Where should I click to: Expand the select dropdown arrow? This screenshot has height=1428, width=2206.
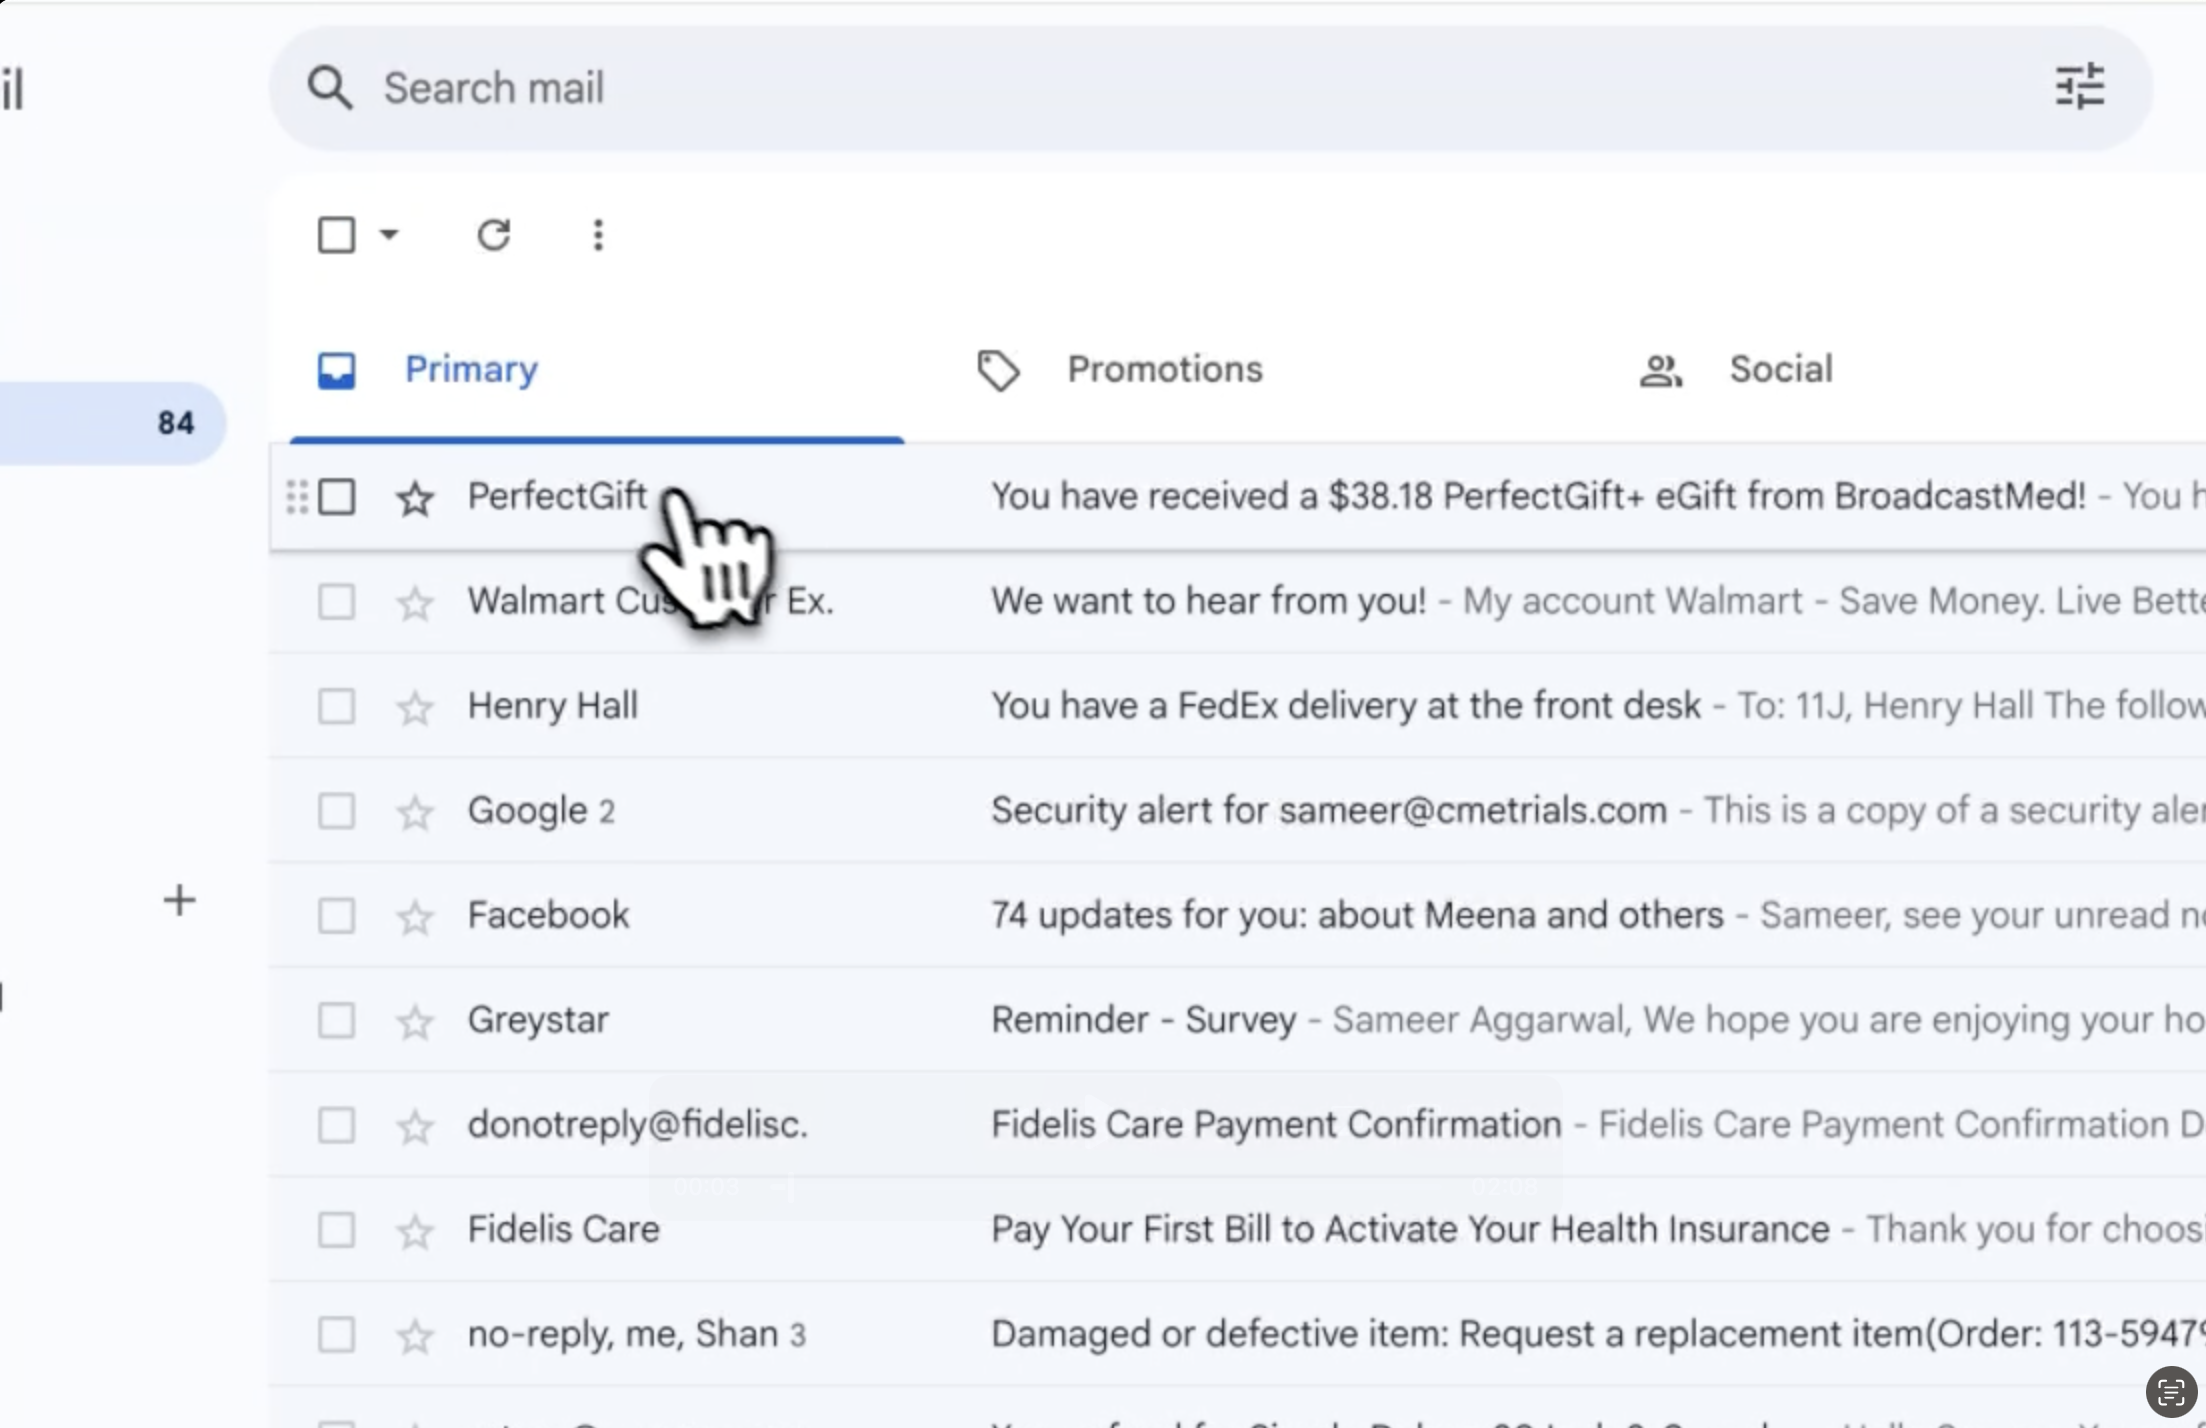(x=389, y=235)
